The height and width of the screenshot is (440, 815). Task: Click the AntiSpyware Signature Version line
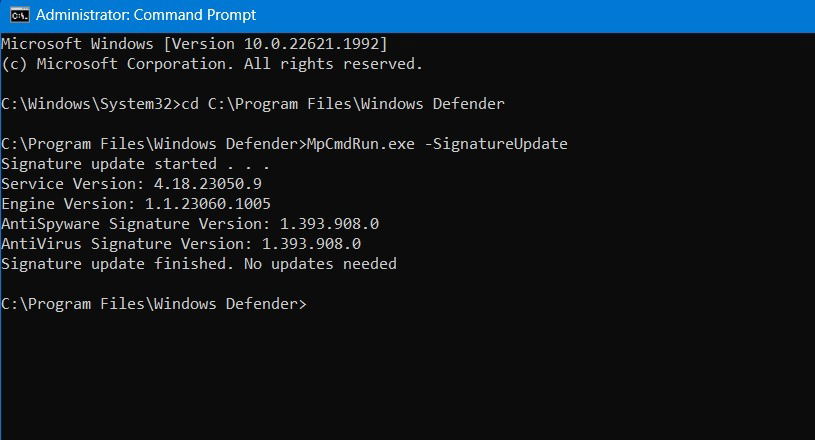point(190,224)
